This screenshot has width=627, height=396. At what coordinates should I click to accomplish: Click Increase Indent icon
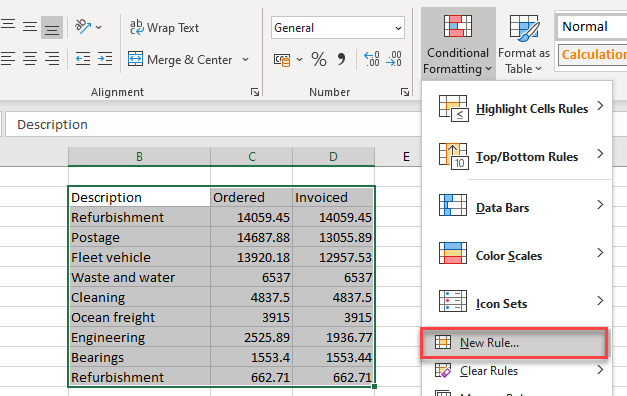click(105, 59)
